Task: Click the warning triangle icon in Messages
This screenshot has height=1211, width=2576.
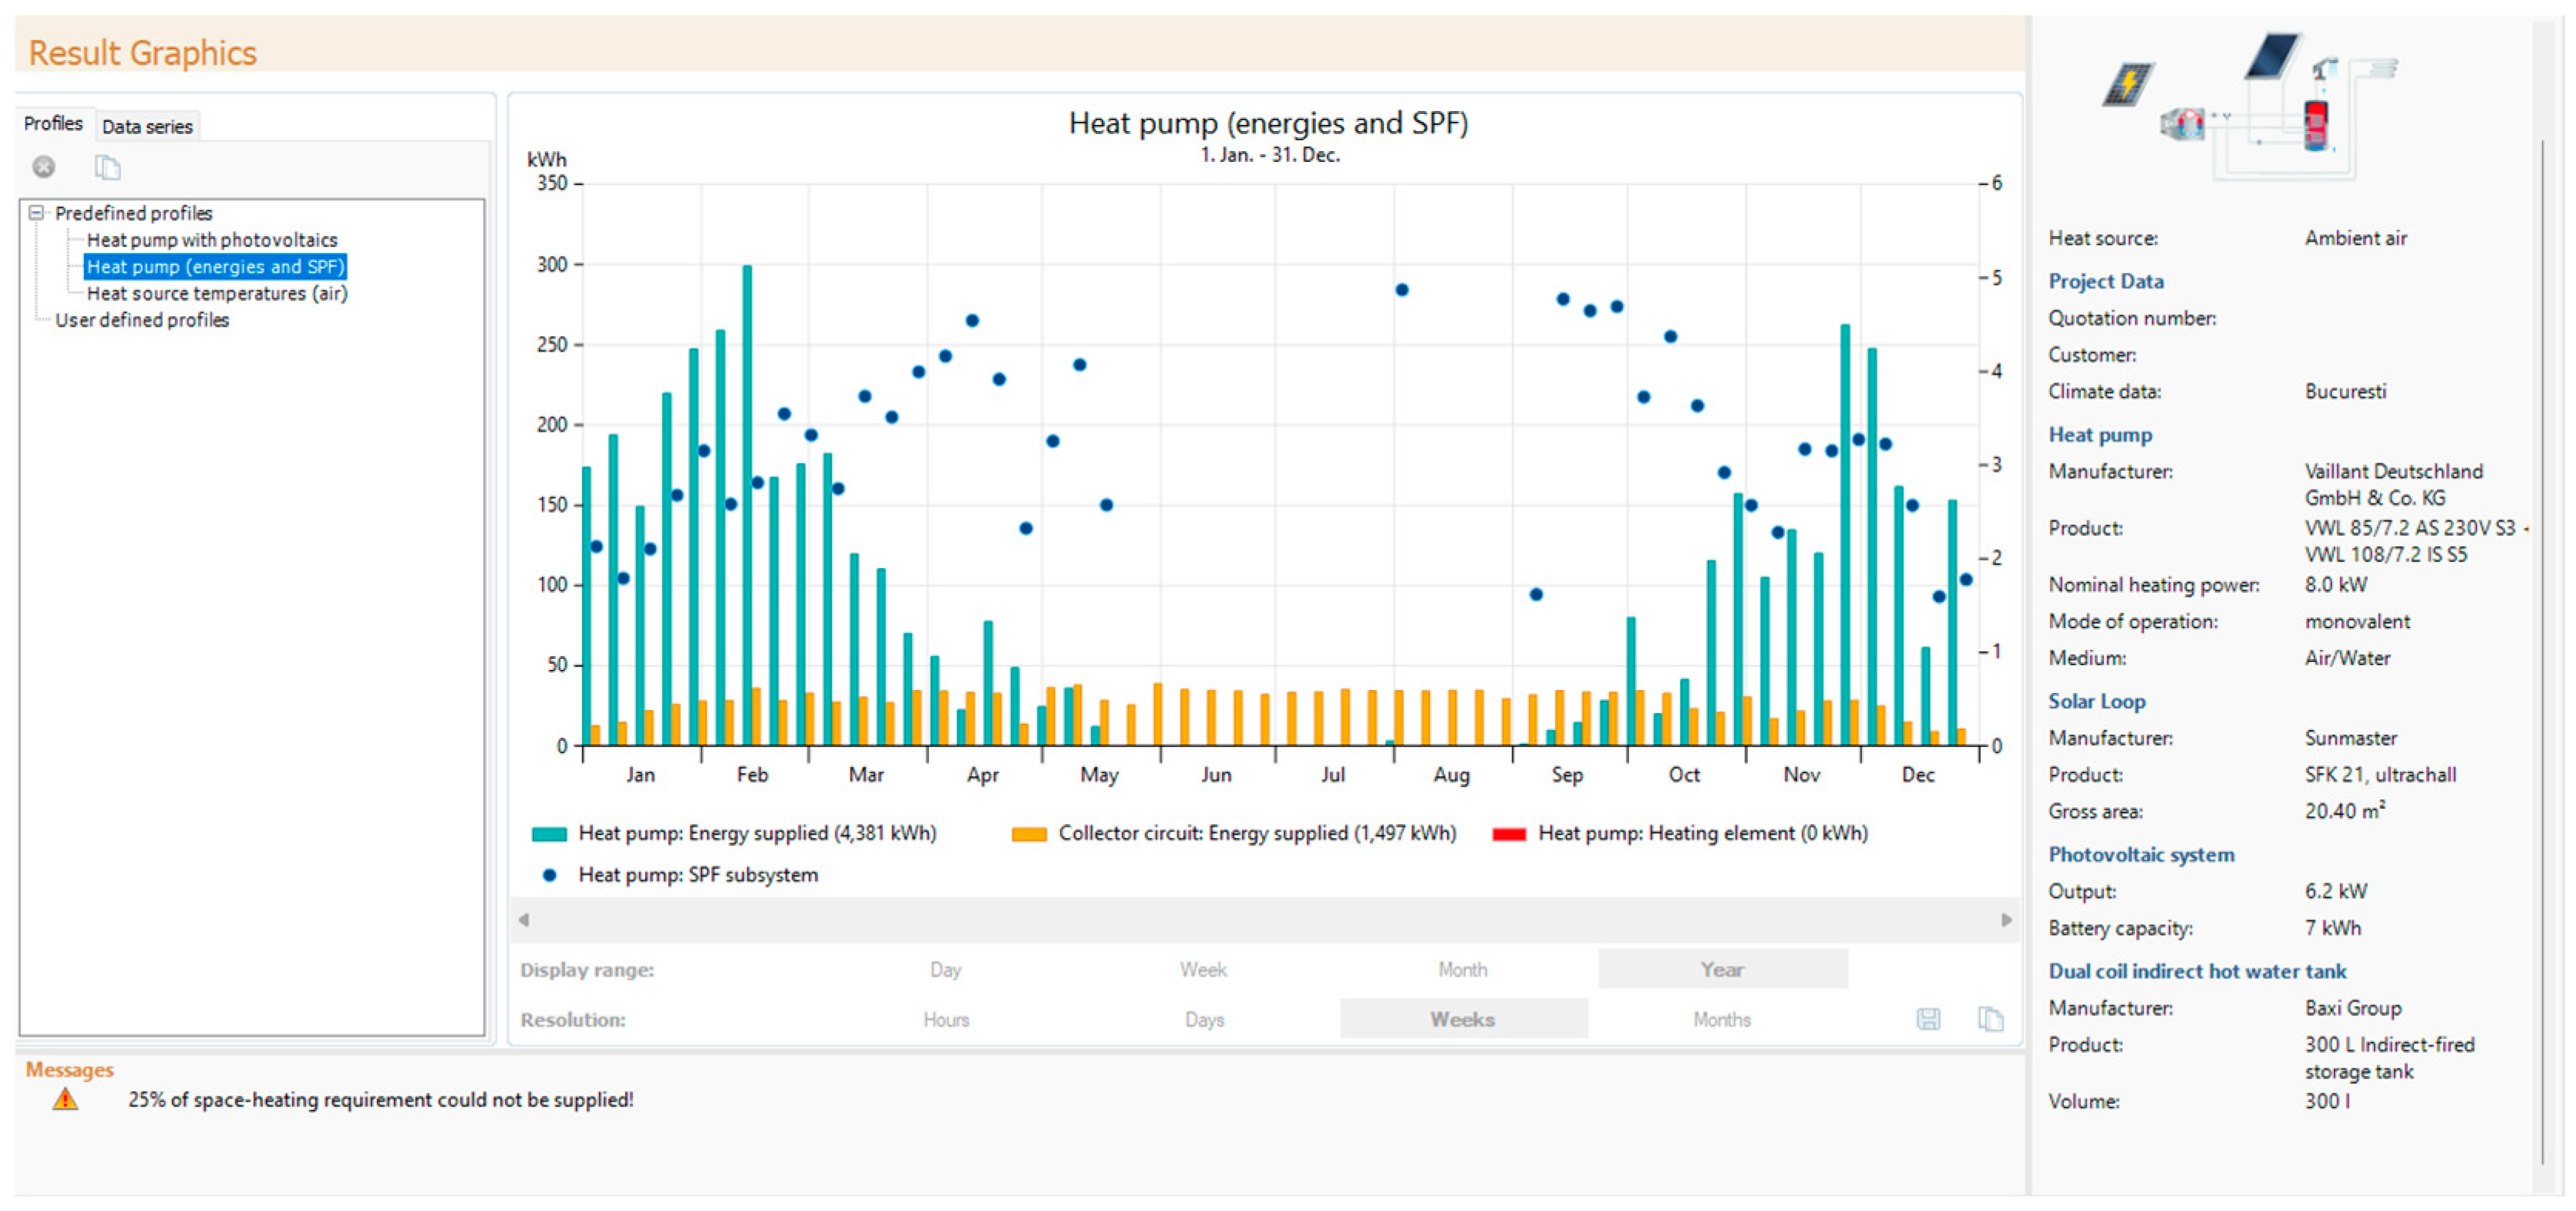Action: (65, 1099)
